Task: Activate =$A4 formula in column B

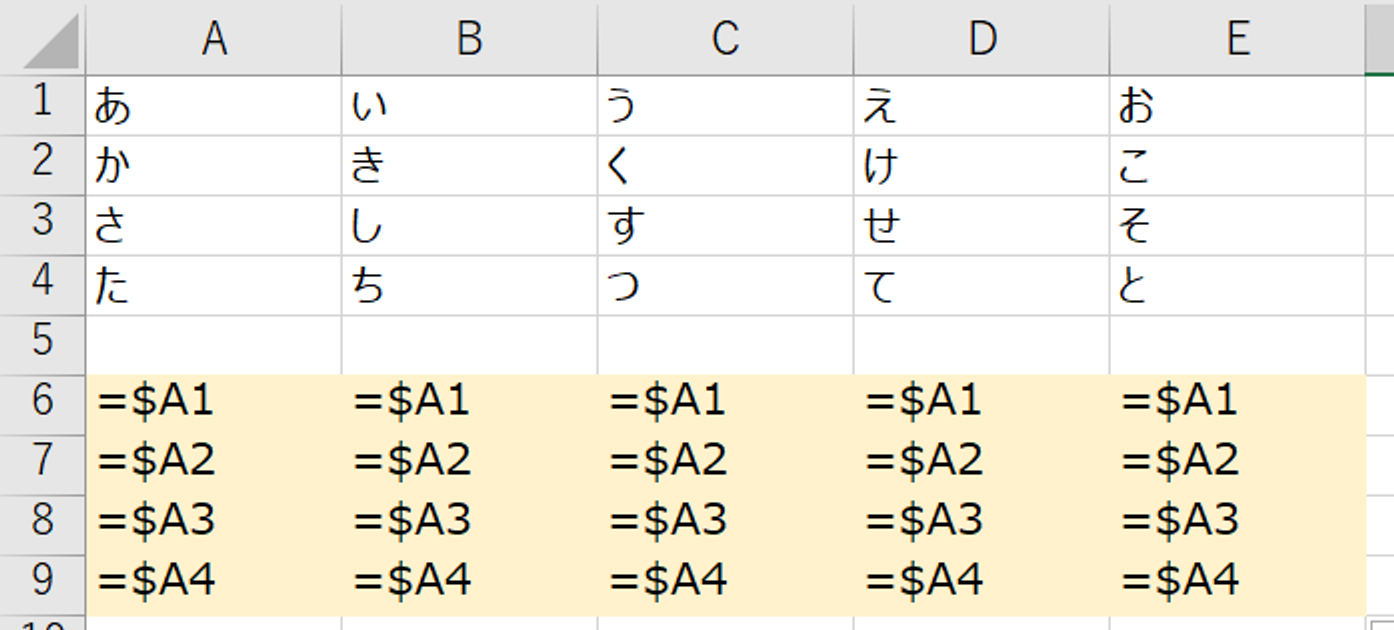Action: 470,586
